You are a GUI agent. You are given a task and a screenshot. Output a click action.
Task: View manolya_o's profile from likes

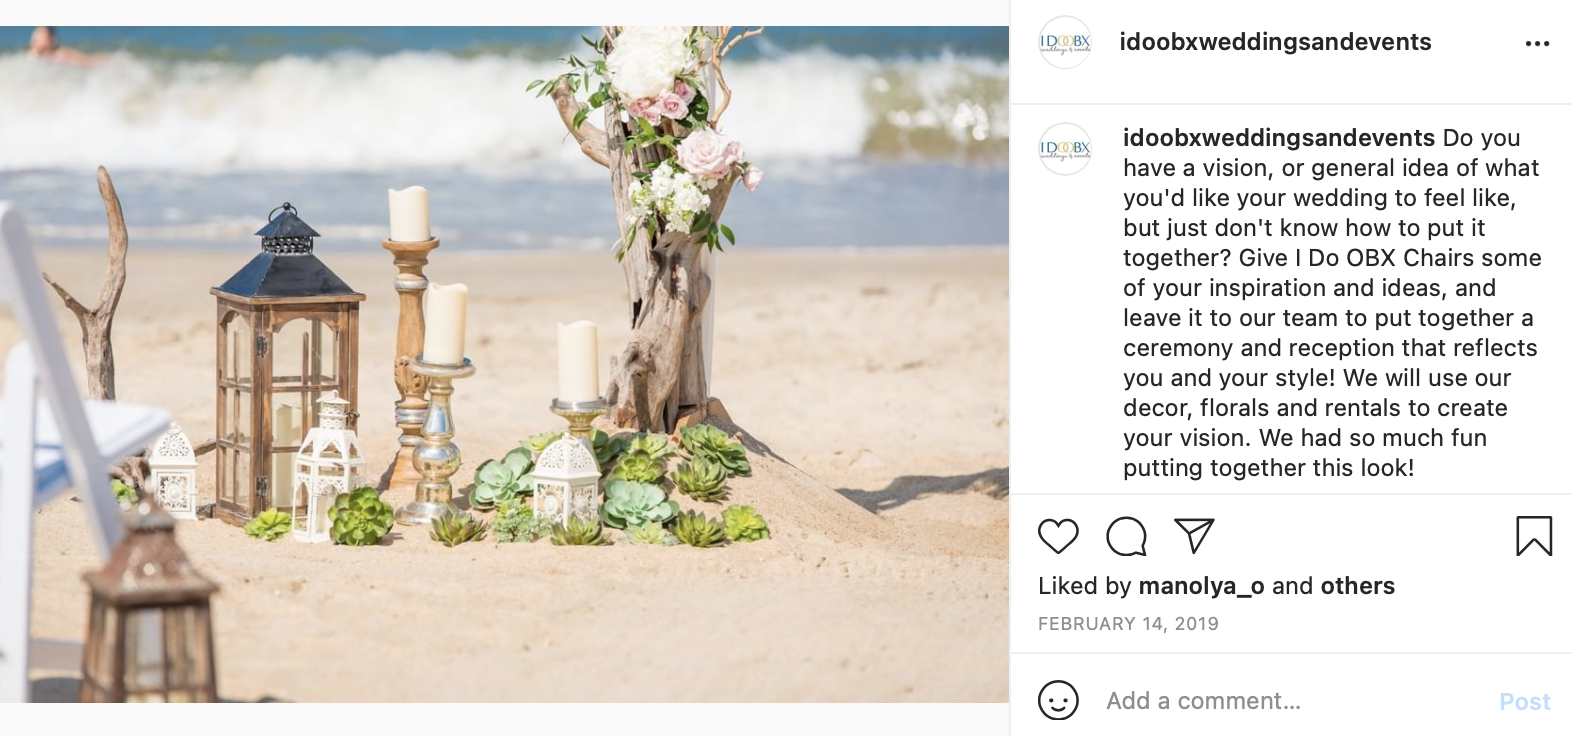pyautogui.click(x=1202, y=586)
